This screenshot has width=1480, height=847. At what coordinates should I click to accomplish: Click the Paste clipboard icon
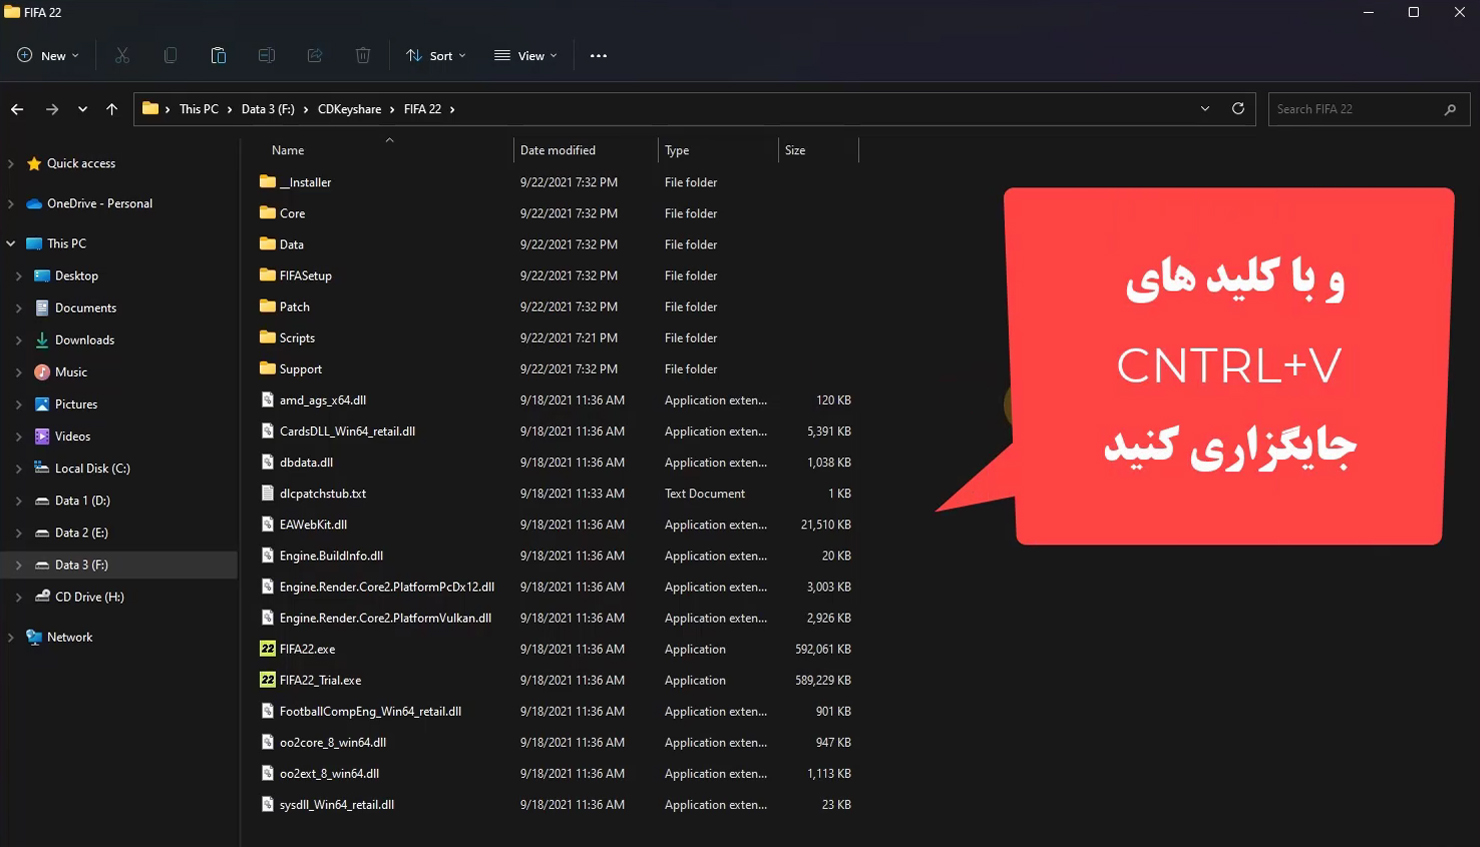coord(218,56)
